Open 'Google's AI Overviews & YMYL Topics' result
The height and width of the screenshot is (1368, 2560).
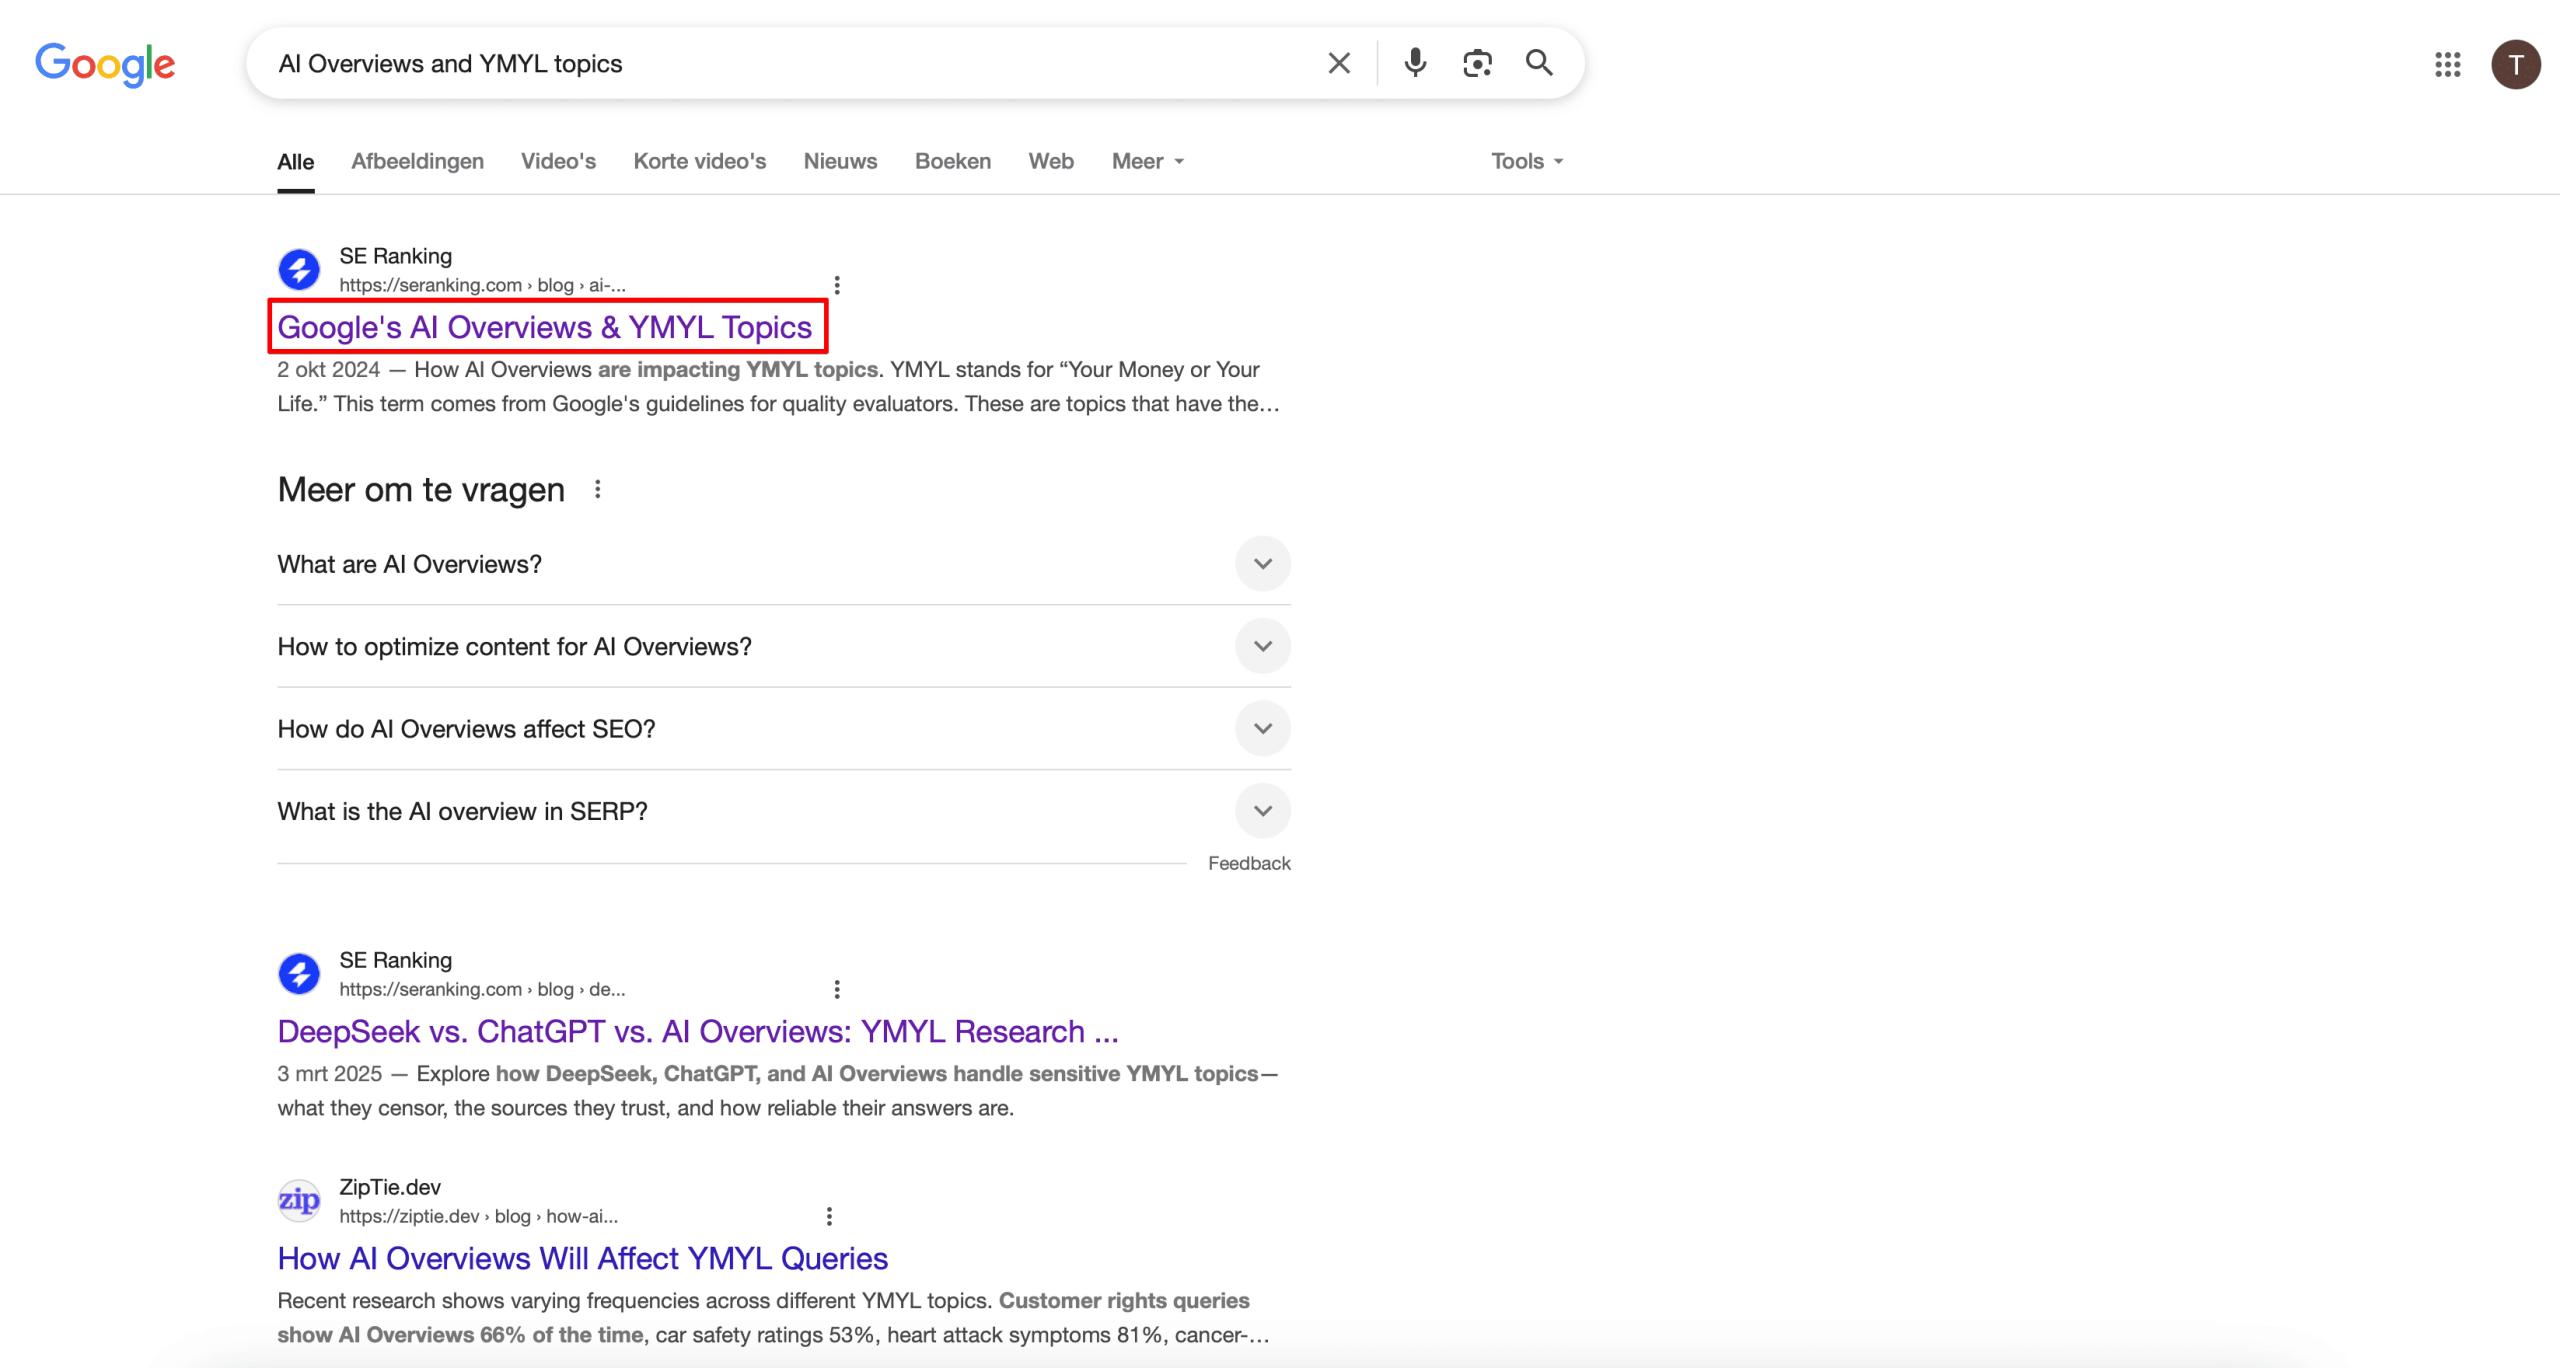click(544, 327)
